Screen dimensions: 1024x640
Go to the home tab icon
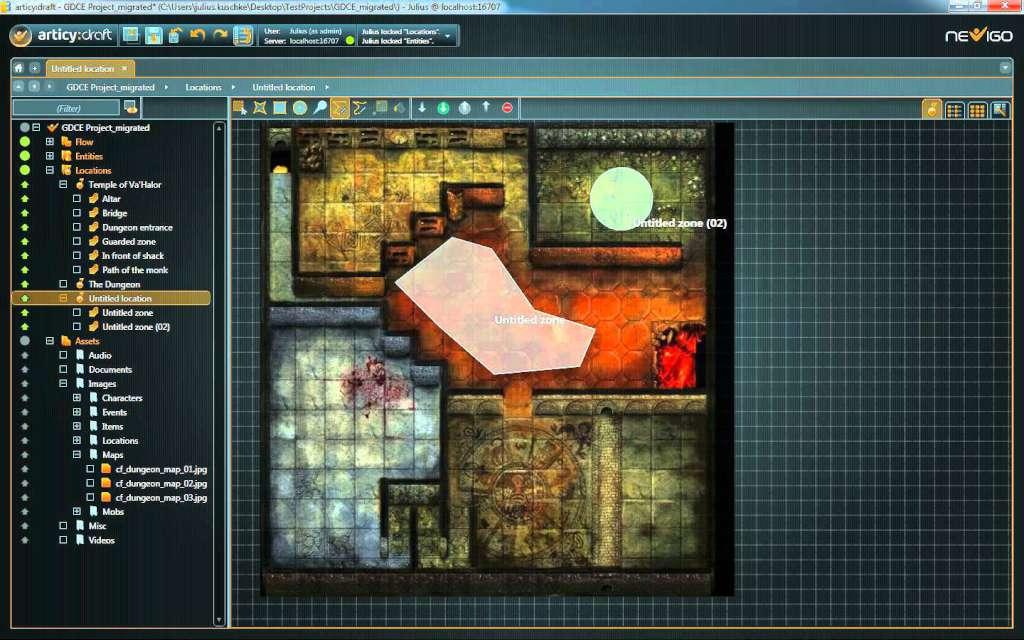coord(19,68)
